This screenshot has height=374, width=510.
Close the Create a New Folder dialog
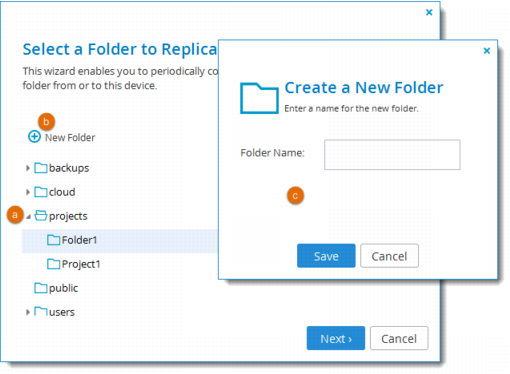(x=487, y=51)
